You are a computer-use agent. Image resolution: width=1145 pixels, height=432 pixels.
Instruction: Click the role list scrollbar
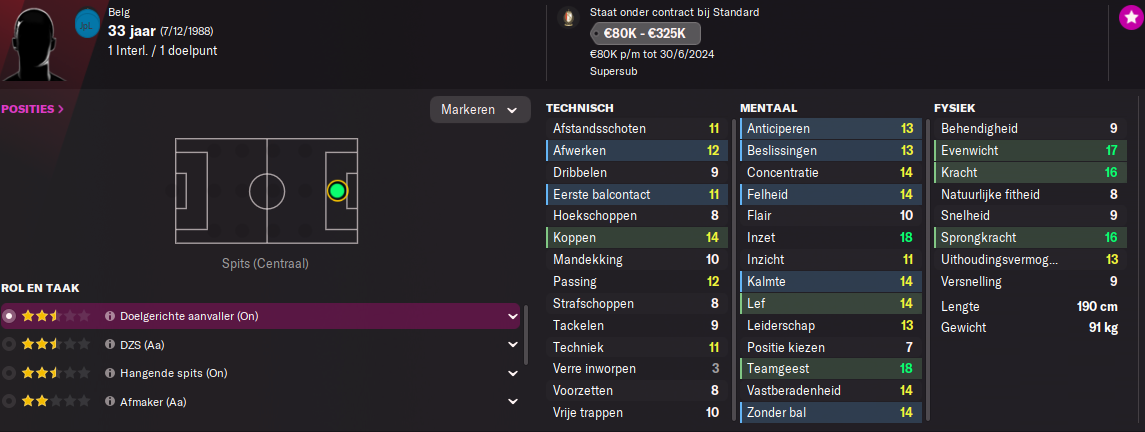point(526,334)
